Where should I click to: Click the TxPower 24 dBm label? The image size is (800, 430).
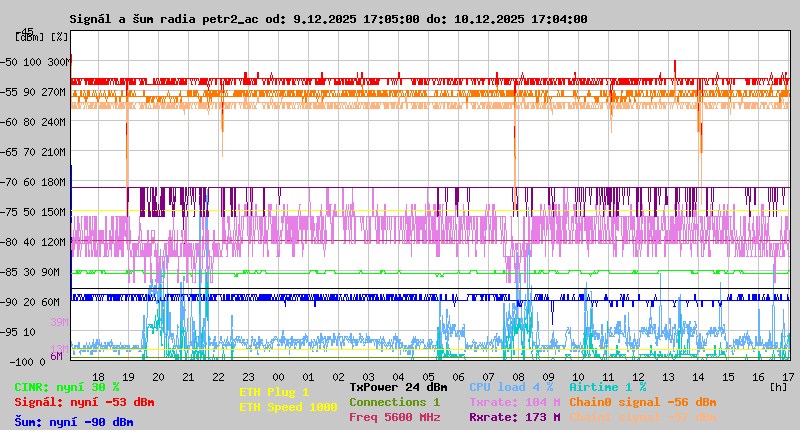coord(398,387)
